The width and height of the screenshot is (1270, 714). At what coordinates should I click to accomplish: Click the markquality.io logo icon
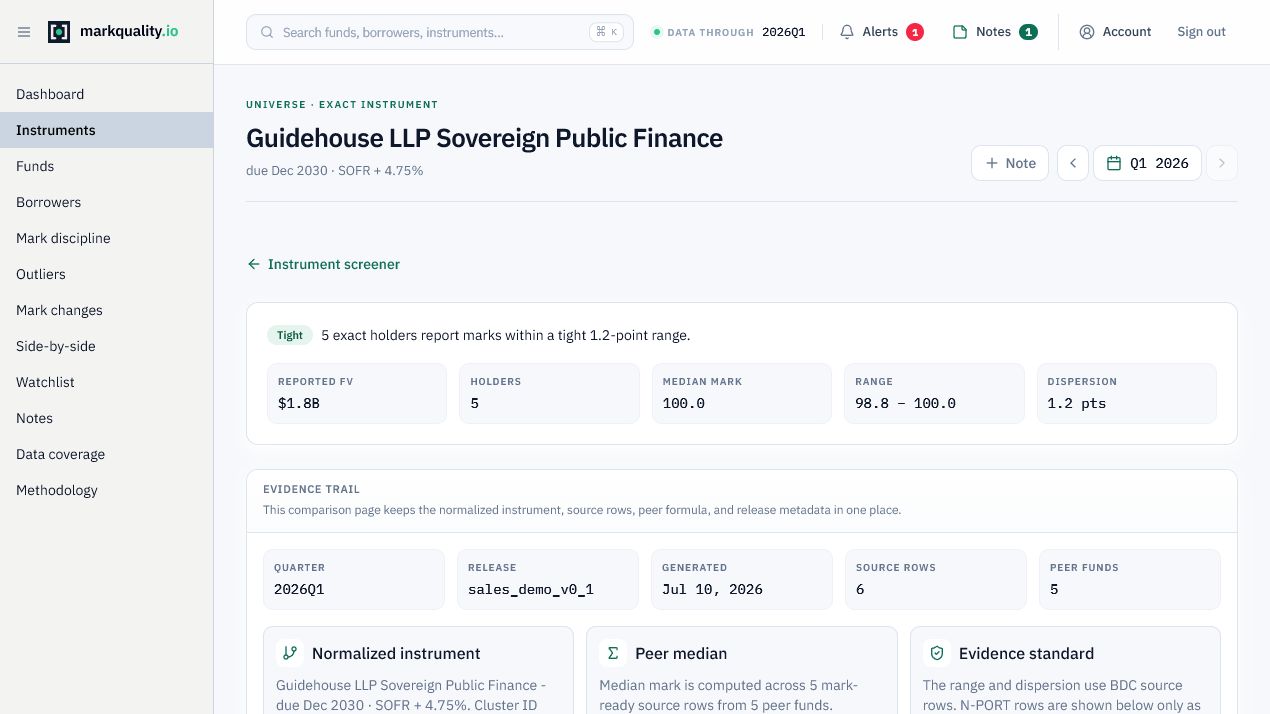(x=59, y=32)
